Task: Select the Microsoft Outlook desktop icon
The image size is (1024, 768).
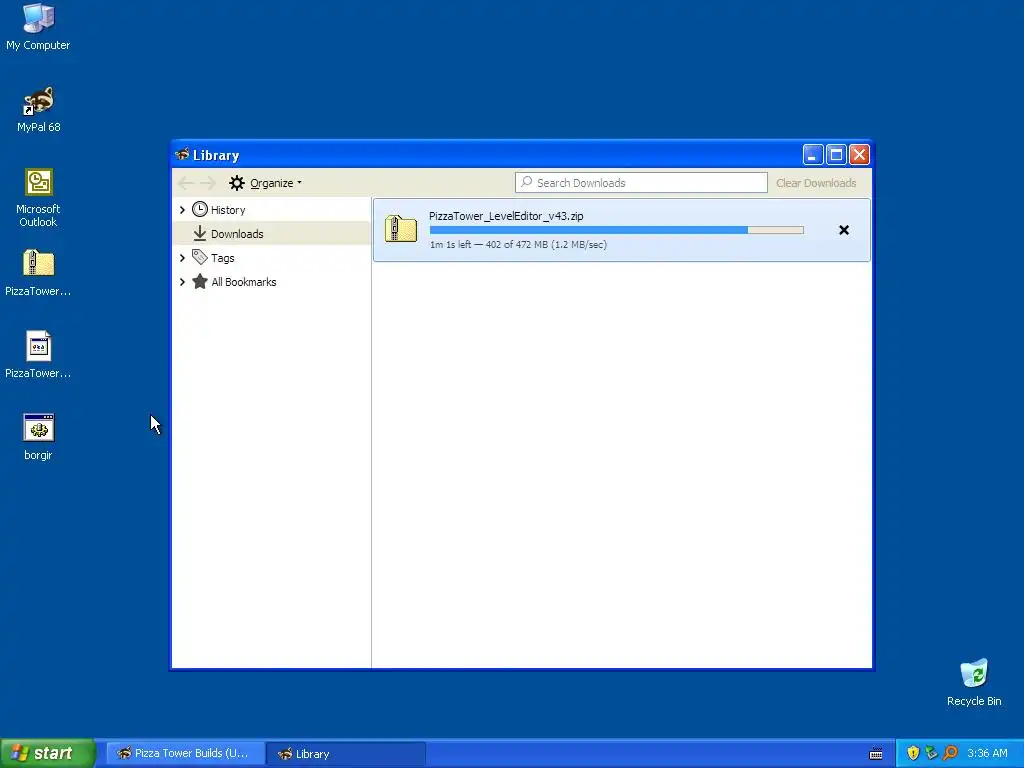Action: point(38,198)
